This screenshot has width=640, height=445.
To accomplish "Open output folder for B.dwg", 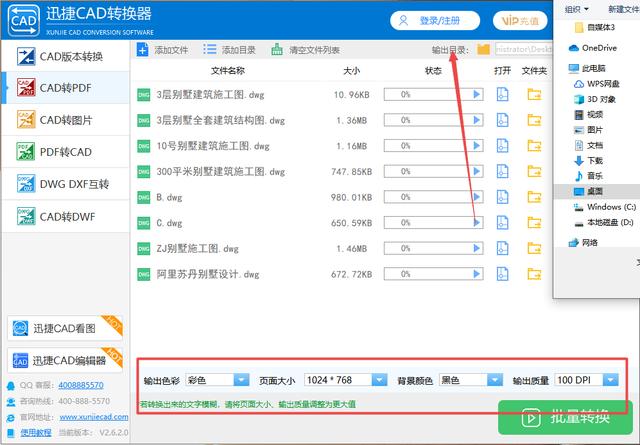I will pos(534,197).
